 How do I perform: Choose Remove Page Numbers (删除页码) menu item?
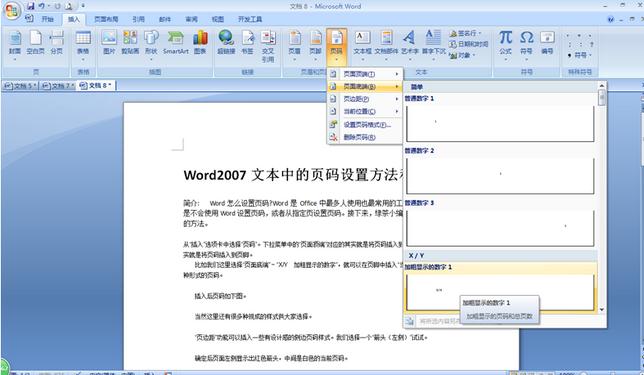(364, 137)
